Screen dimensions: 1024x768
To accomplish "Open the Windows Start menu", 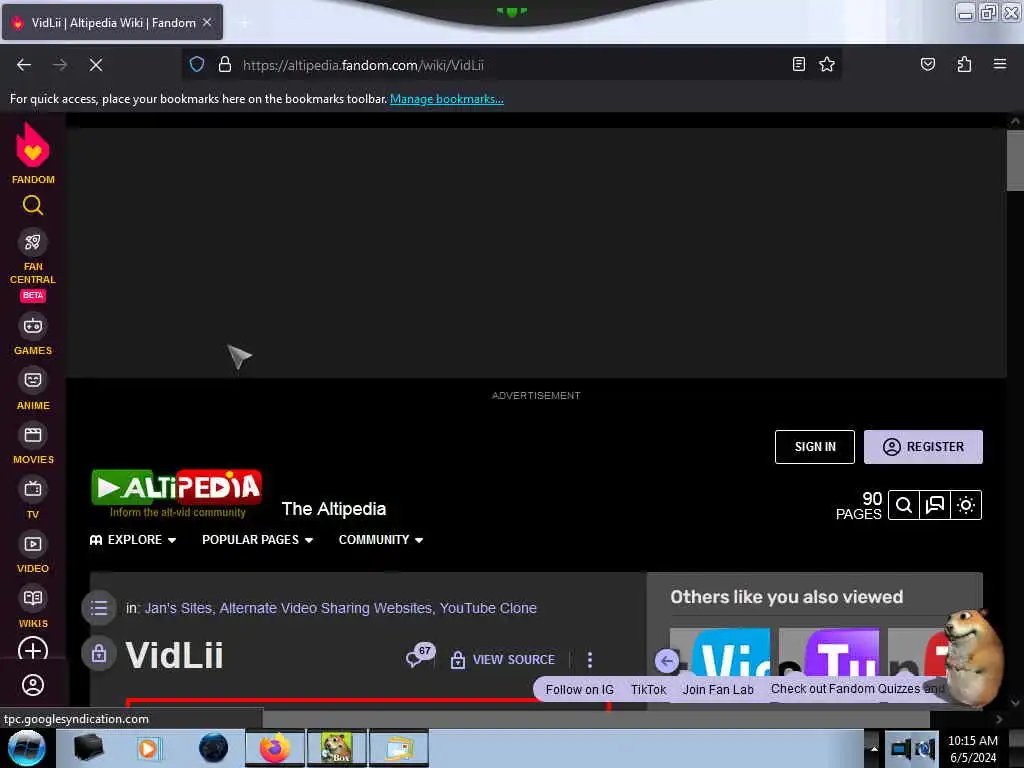I will (x=27, y=748).
